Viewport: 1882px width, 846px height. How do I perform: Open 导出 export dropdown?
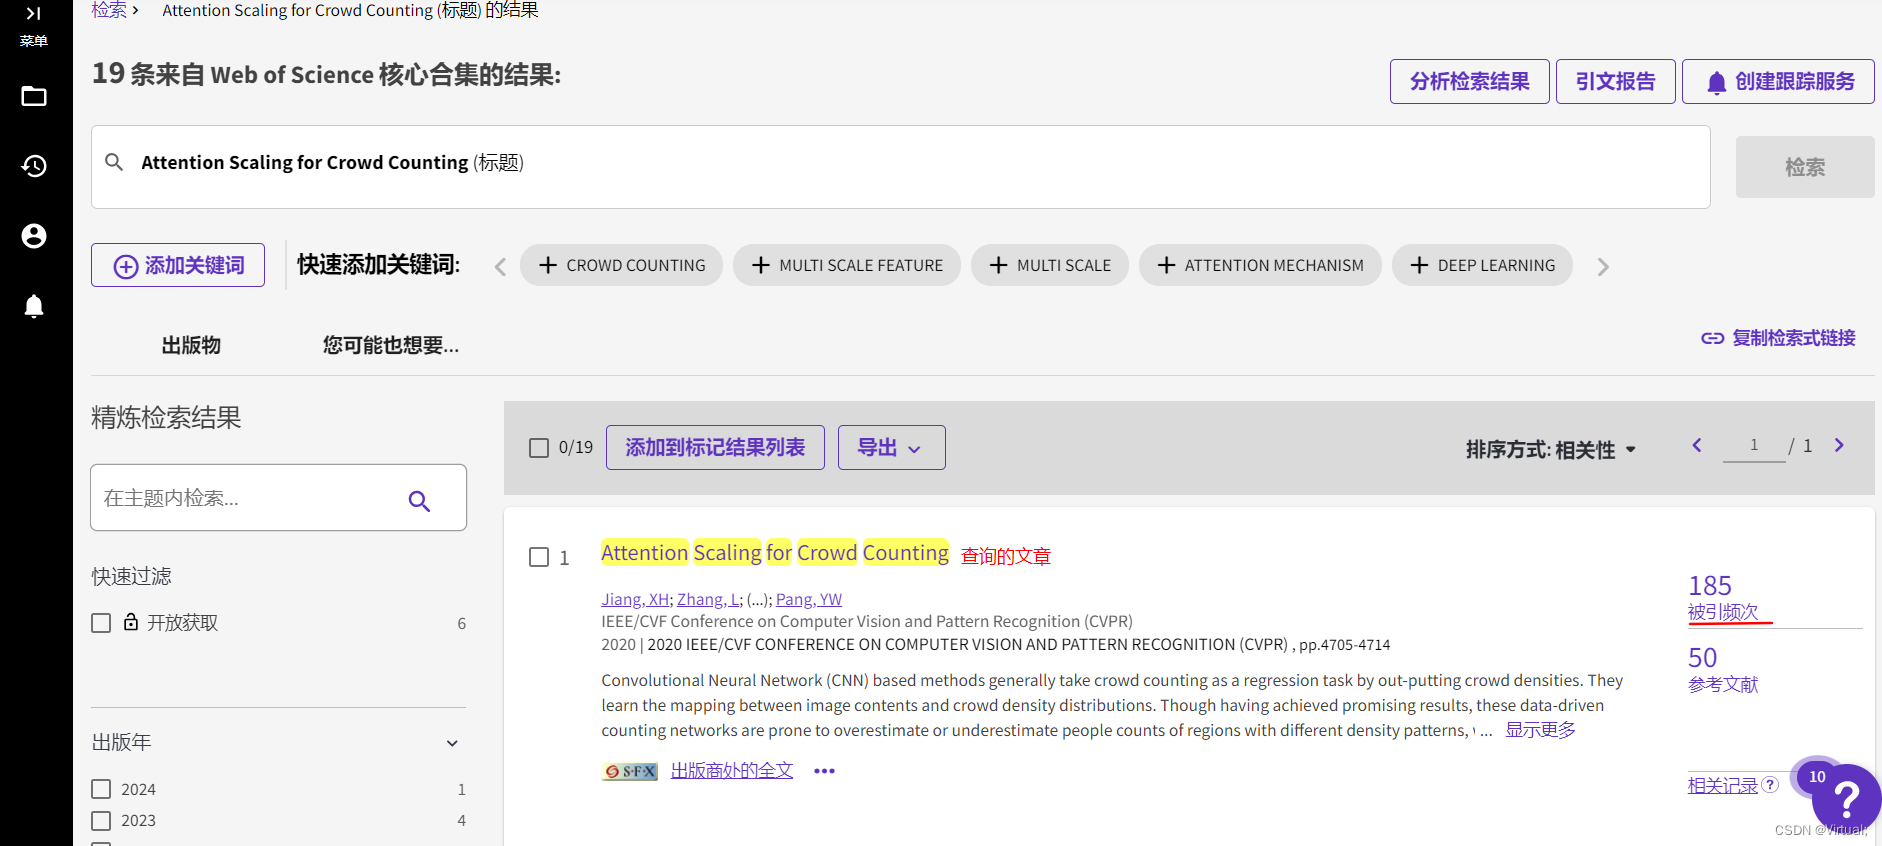891,447
